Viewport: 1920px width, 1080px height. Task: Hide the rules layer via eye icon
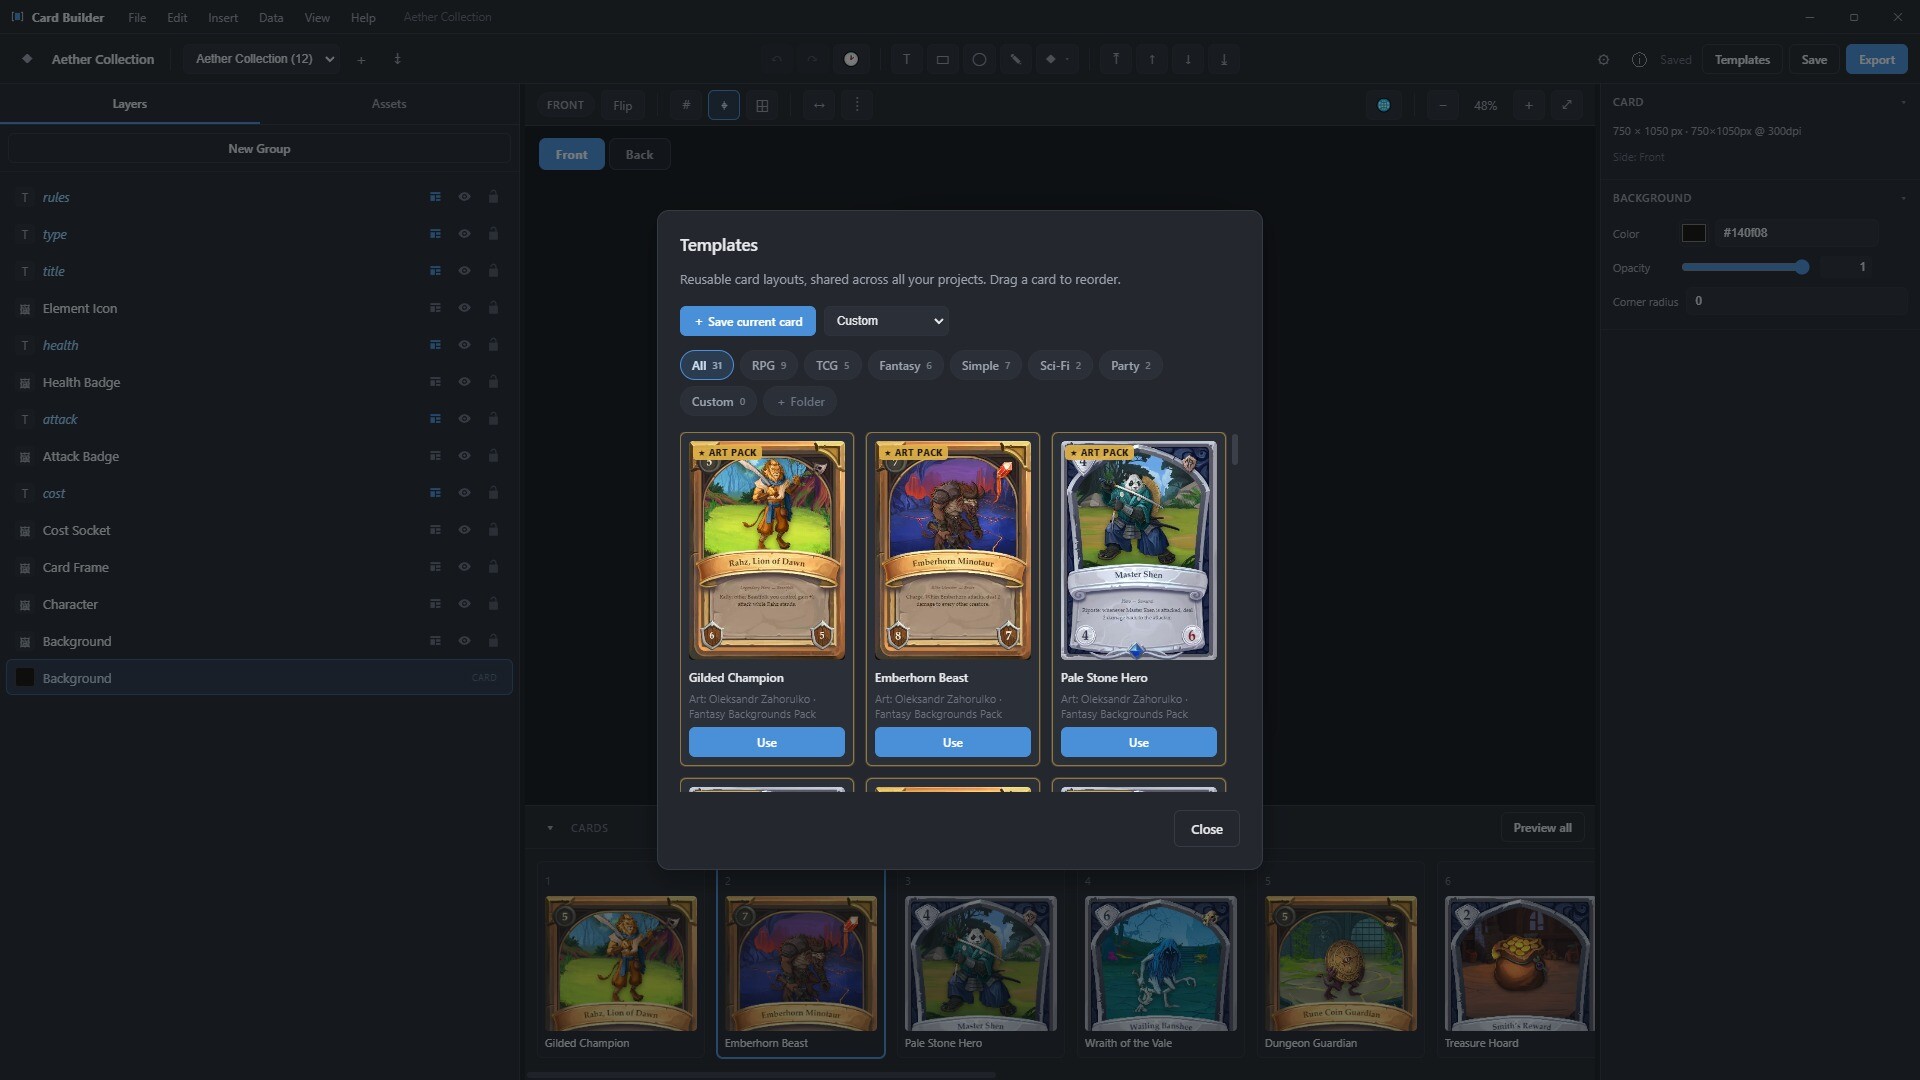pos(464,197)
